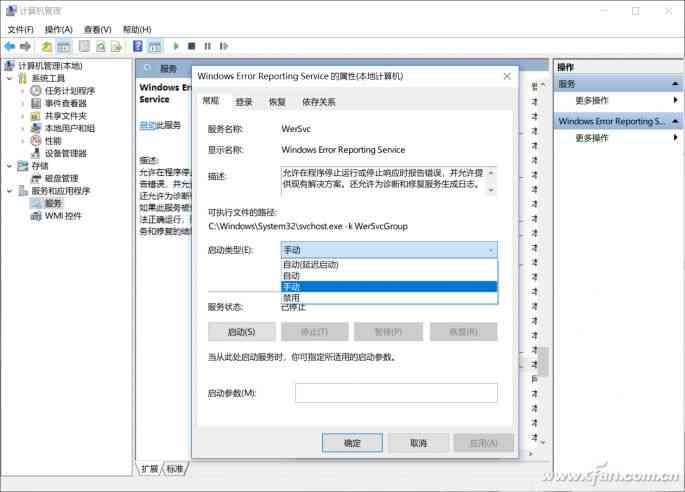Collapse the 系统工具 tree node

(x=10, y=78)
